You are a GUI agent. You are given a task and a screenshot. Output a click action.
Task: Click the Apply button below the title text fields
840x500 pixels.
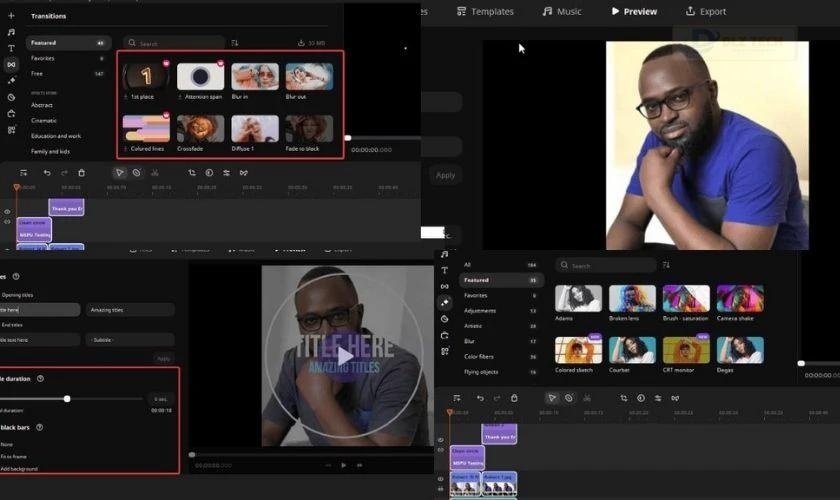tap(163, 359)
